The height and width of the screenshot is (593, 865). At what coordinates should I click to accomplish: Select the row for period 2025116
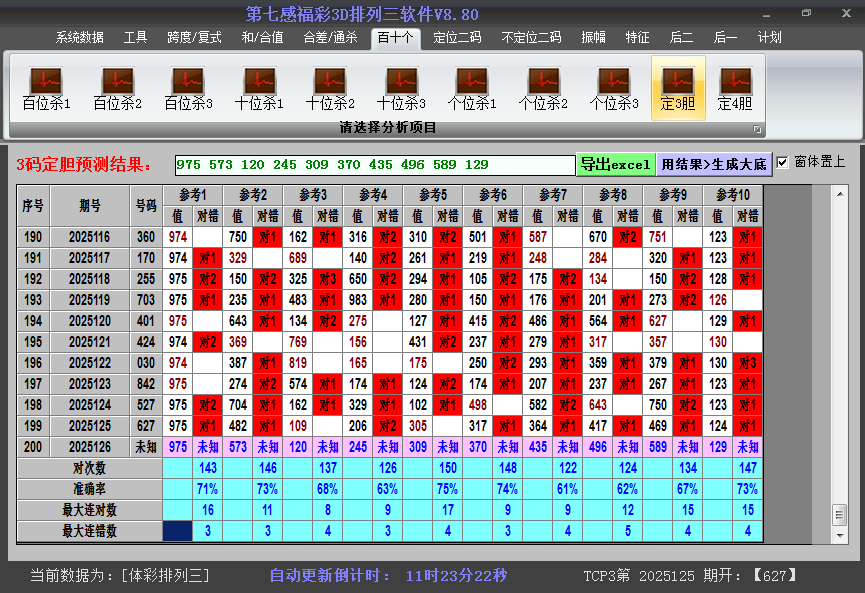389,237
